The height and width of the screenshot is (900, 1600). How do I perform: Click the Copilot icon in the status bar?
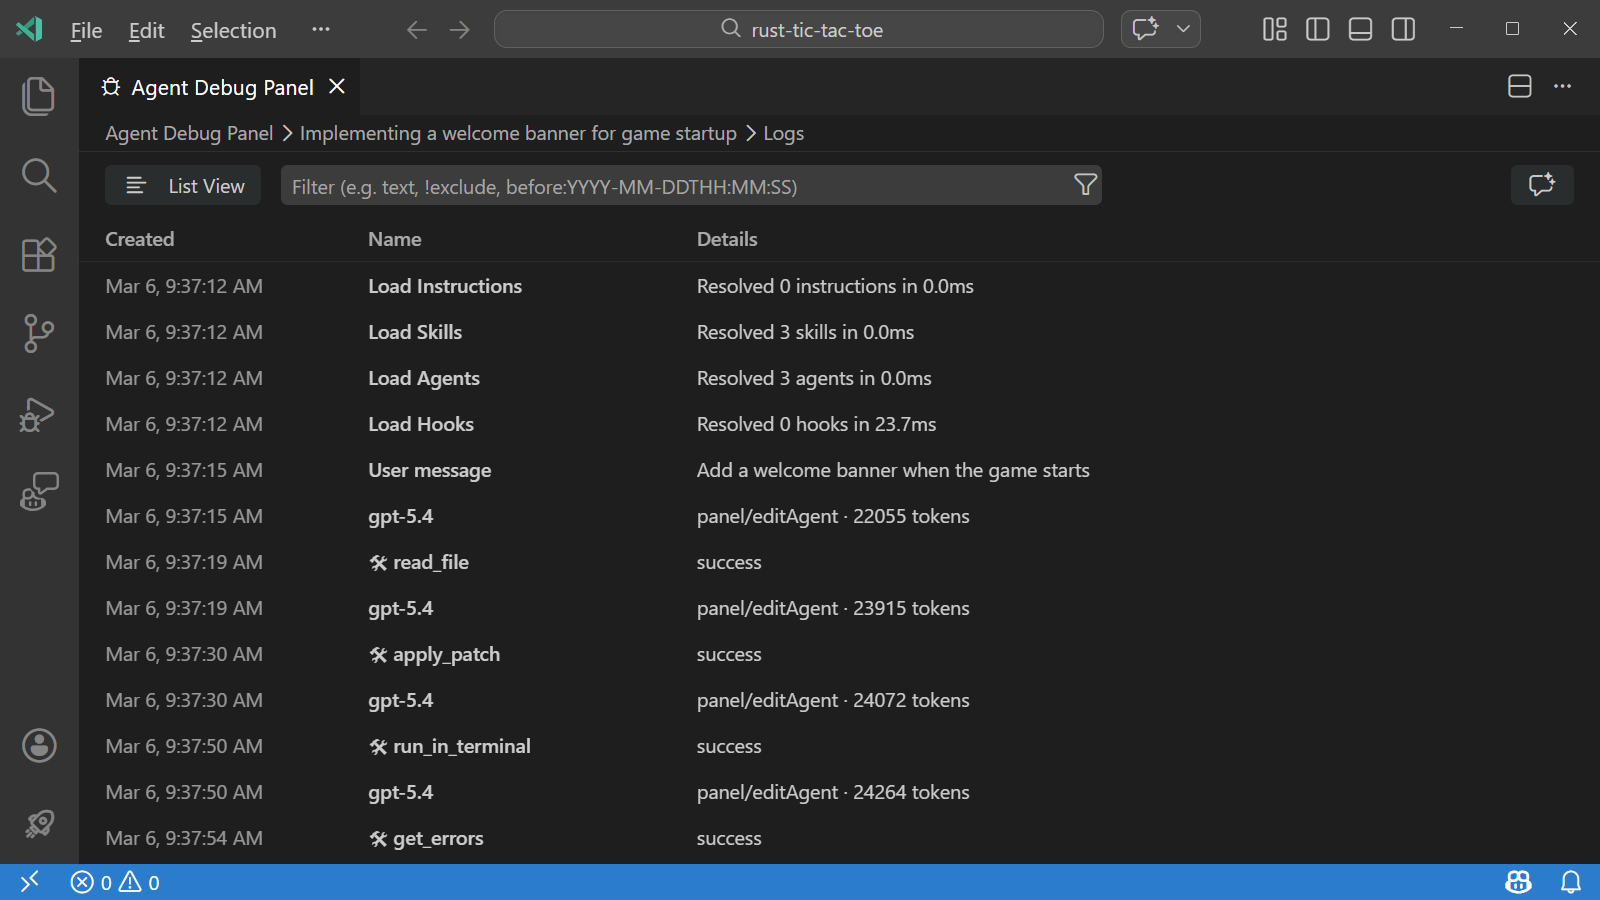point(1517,882)
